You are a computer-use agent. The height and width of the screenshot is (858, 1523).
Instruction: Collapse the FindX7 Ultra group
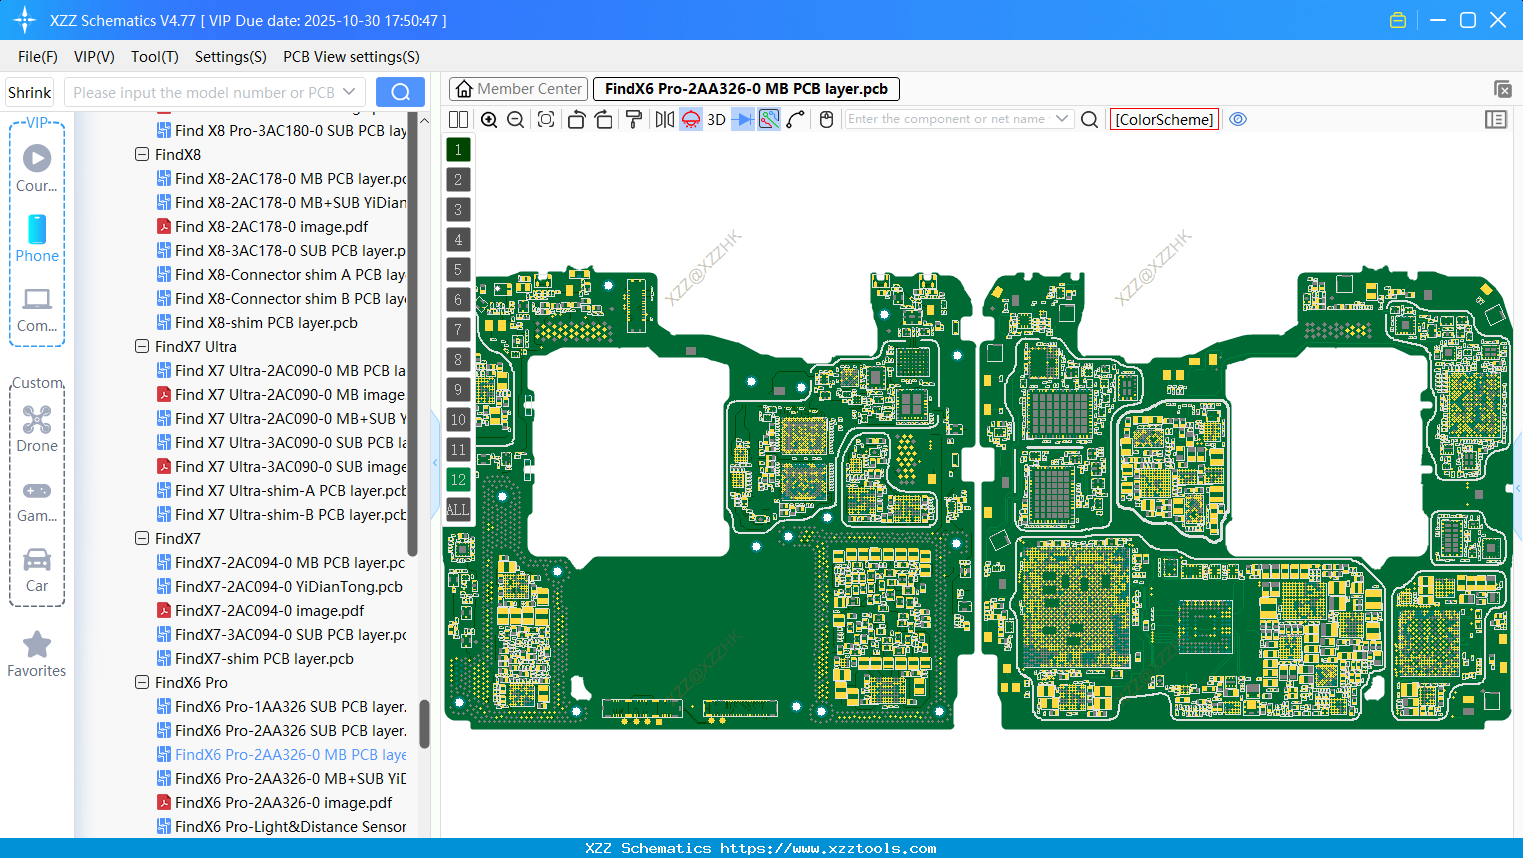(141, 346)
